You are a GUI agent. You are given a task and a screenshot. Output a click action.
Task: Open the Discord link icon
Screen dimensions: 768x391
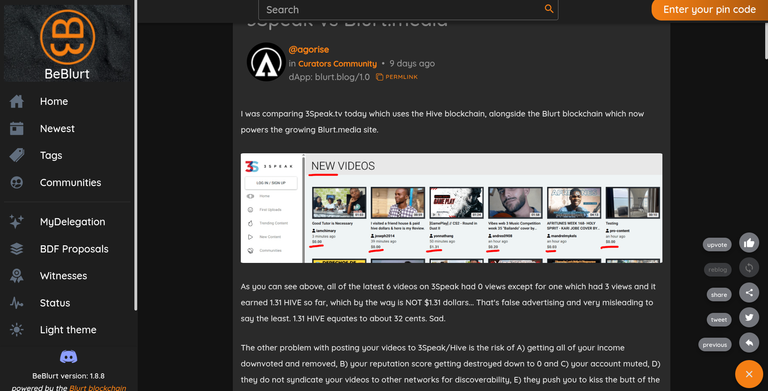pyautogui.click(x=68, y=357)
